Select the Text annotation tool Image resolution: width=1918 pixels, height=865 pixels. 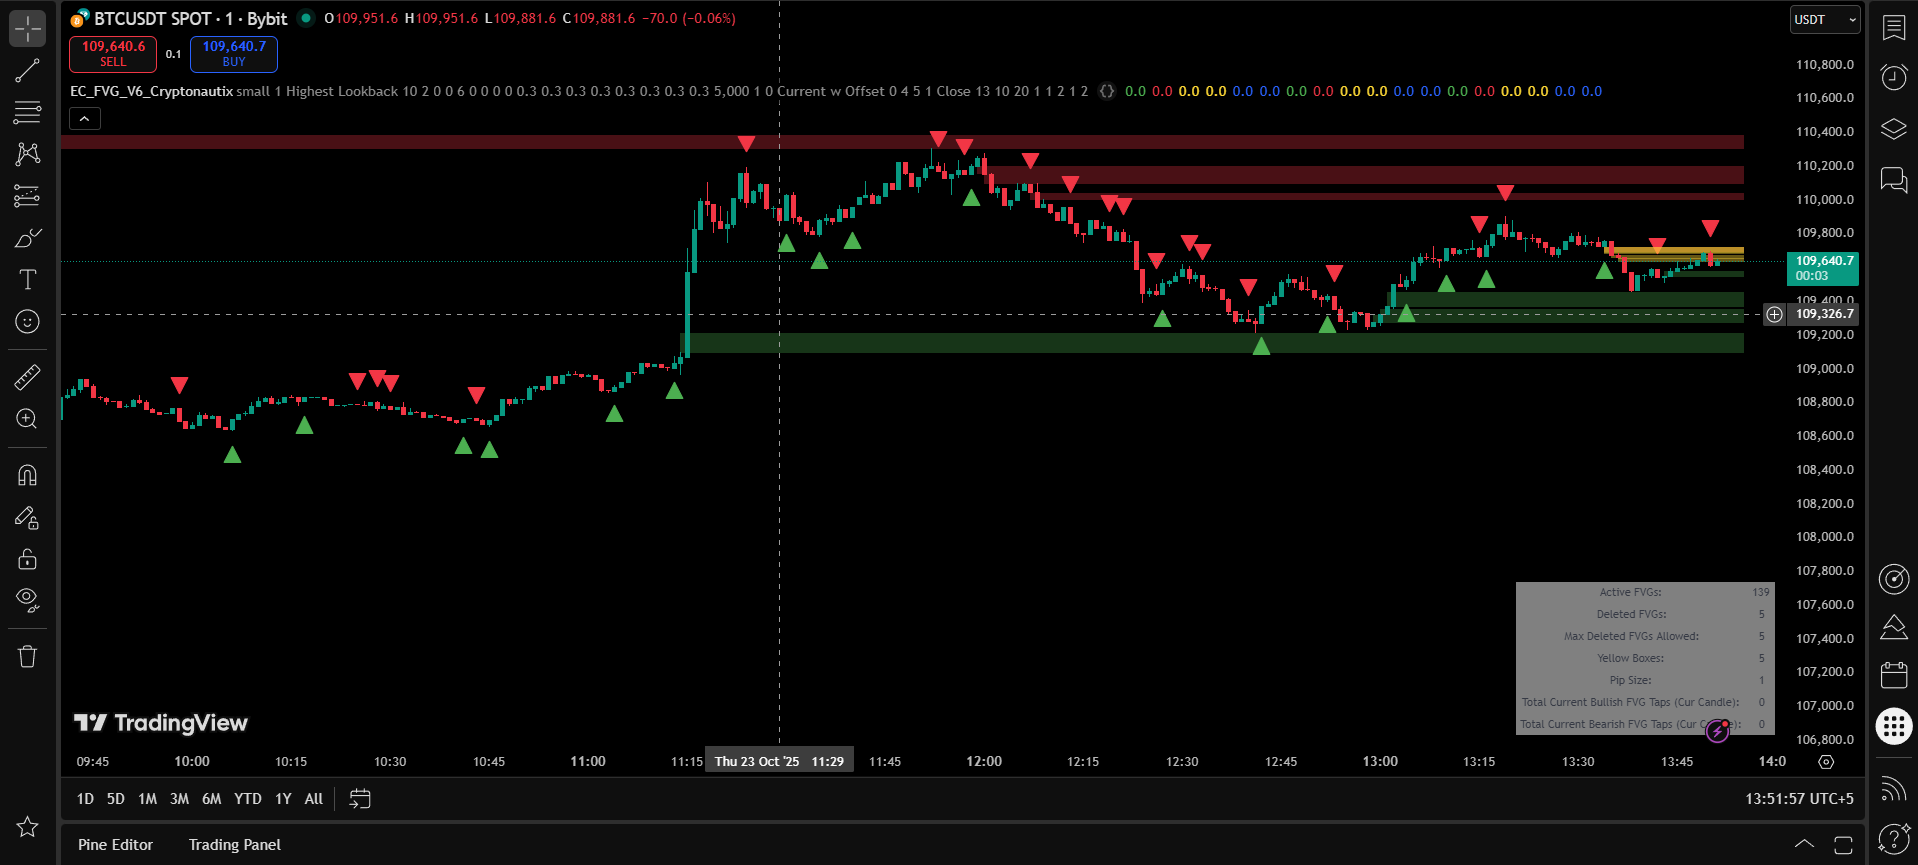pyautogui.click(x=27, y=280)
